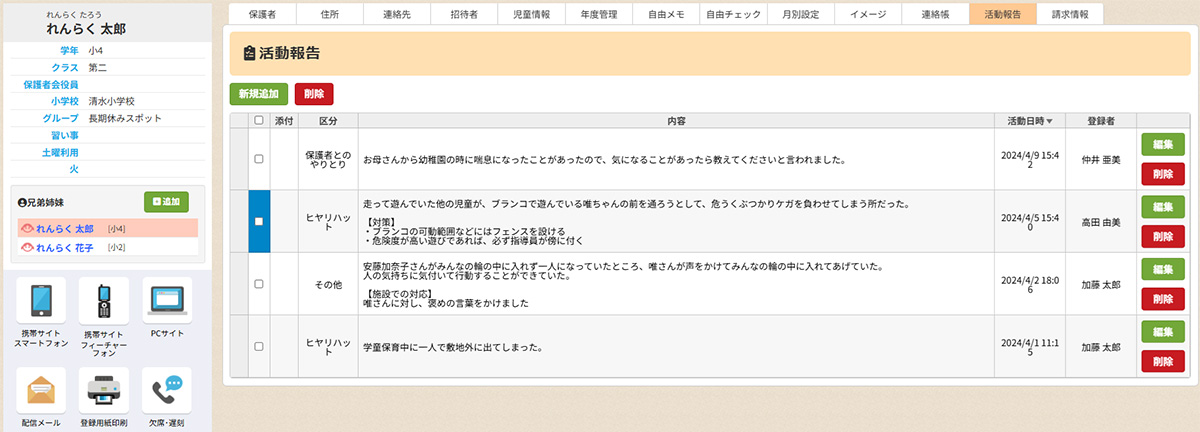Open PCサイト laptop icon
The width and height of the screenshot is (1200, 432).
(167, 301)
